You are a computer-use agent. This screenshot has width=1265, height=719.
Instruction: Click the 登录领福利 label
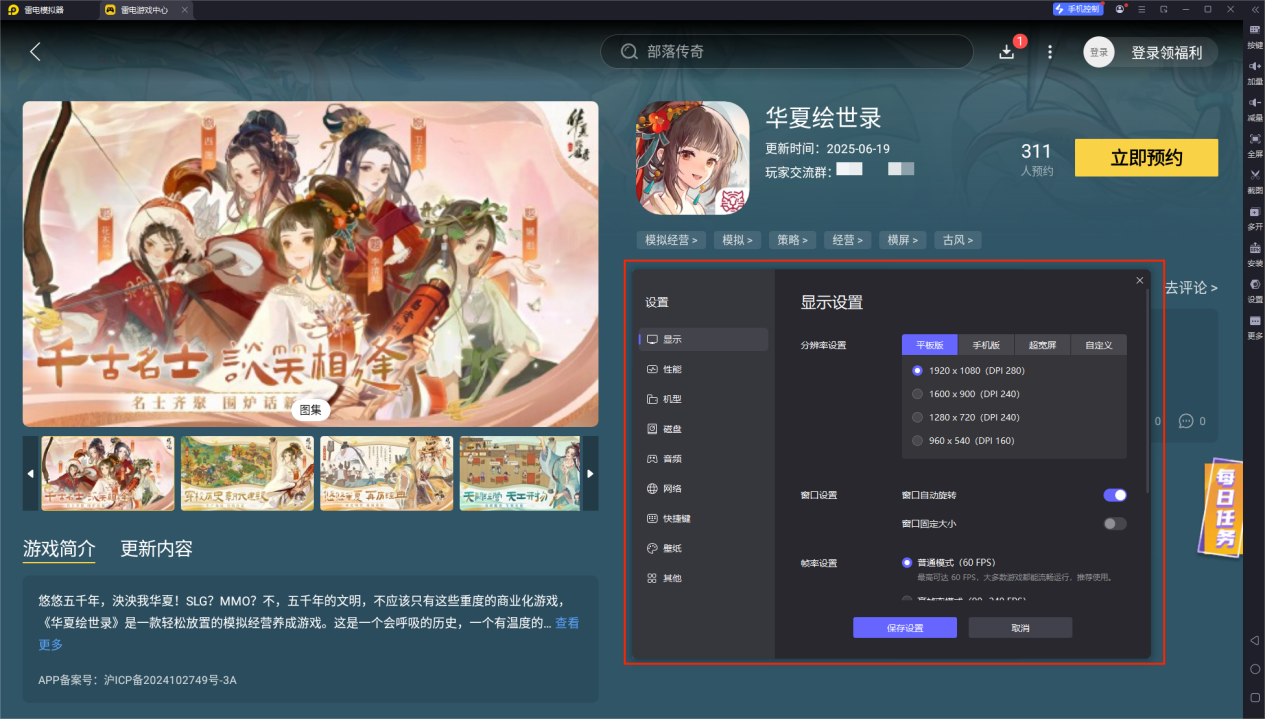tap(1166, 52)
